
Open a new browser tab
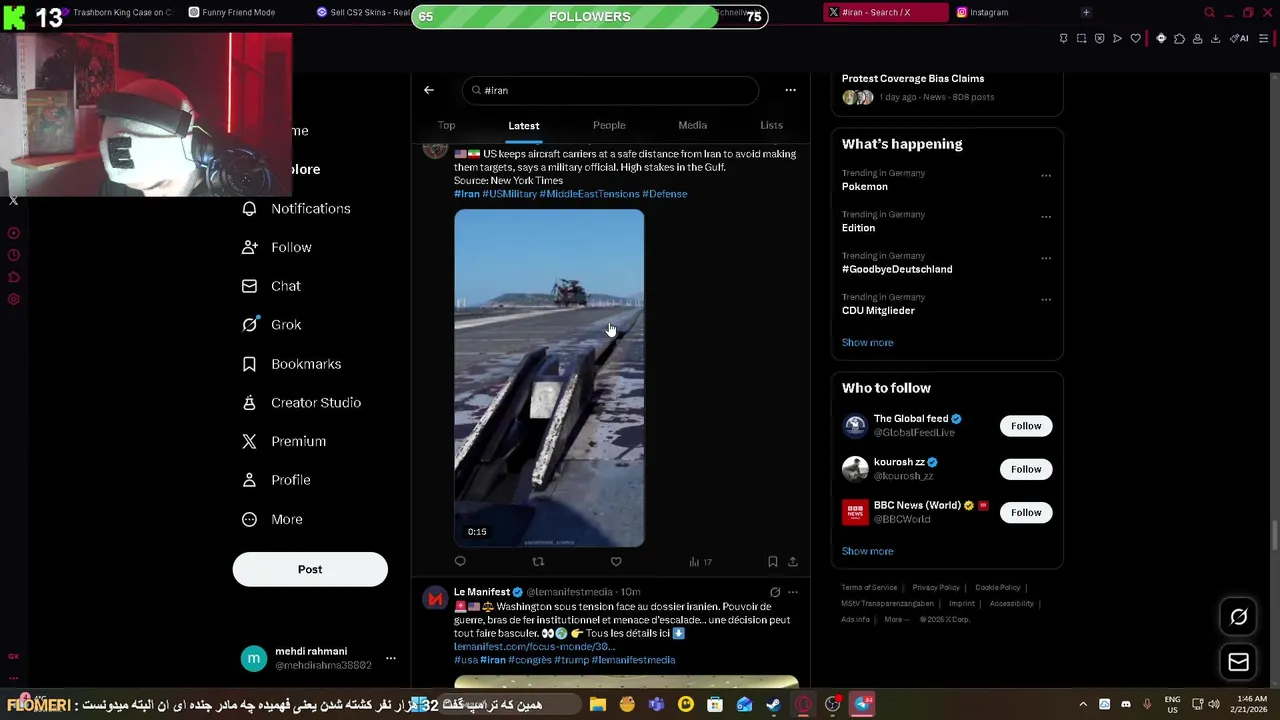click(x=1086, y=12)
